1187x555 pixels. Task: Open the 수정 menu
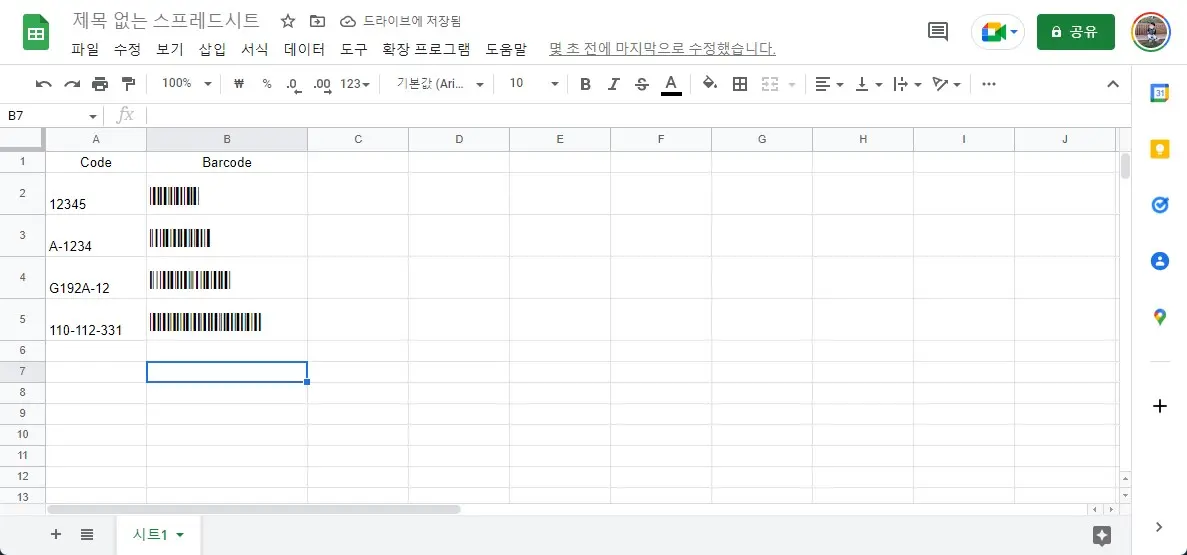pos(127,49)
